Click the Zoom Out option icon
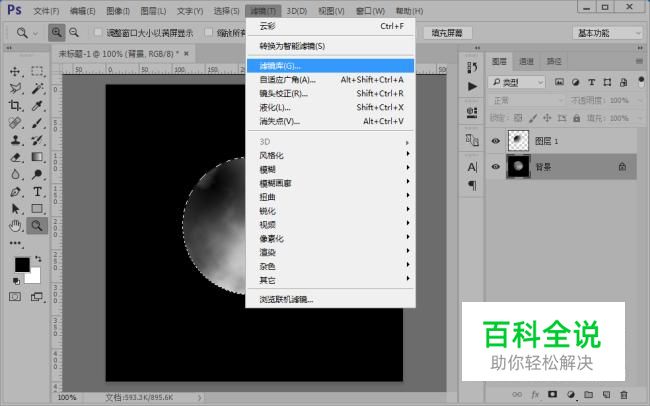The width and height of the screenshot is (650, 406). tap(74, 32)
